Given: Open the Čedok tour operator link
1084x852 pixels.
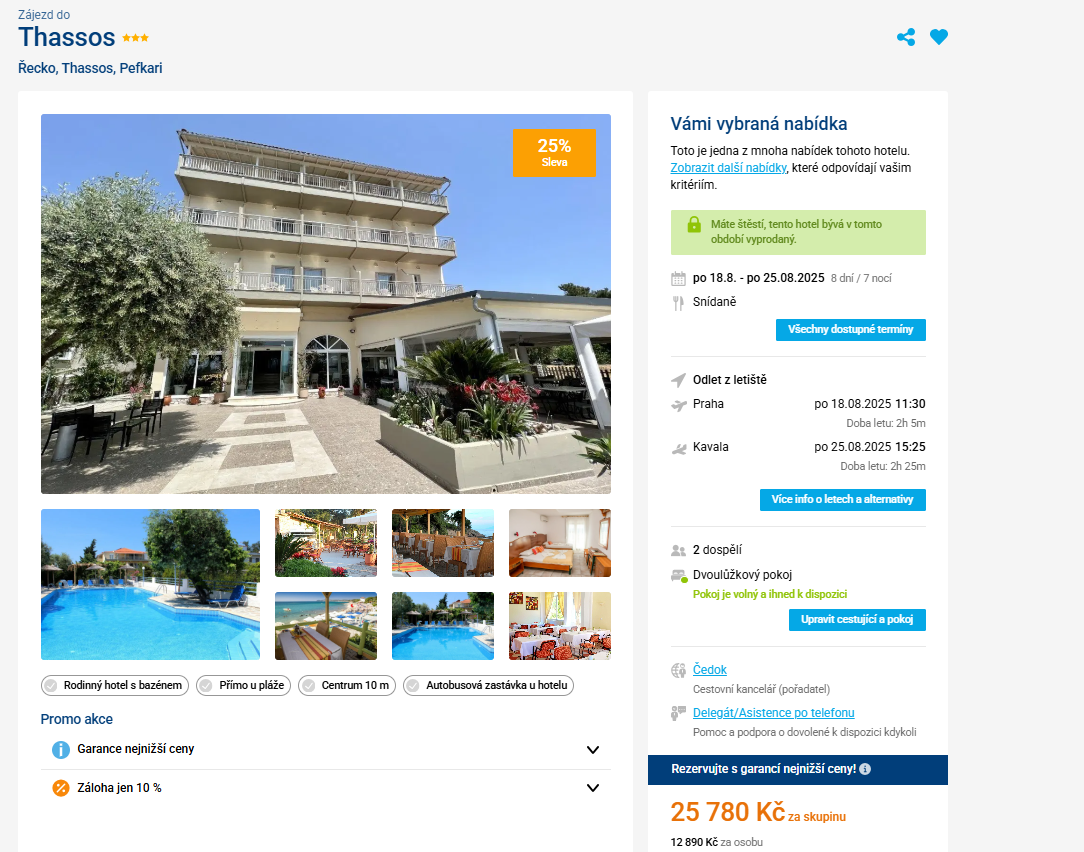Looking at the screenshot, I should 709,669.
